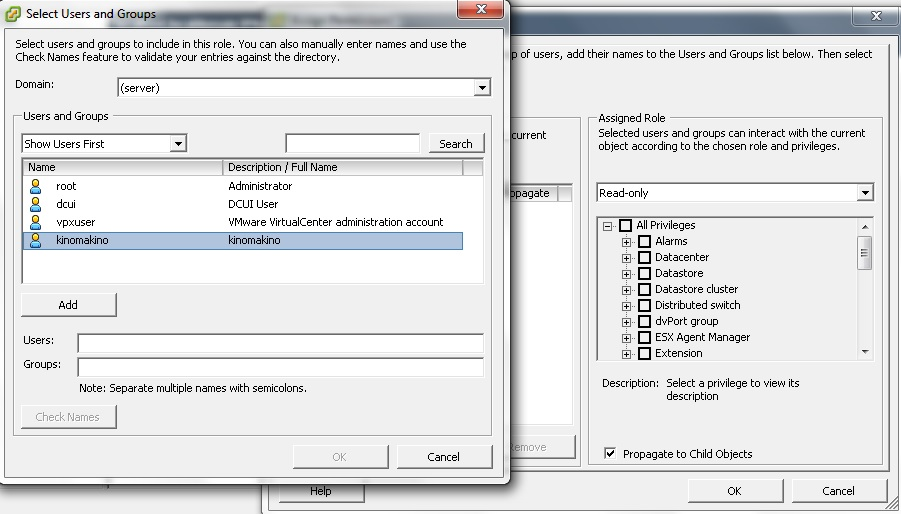Open the Domain dropdown

click(482, 88)
